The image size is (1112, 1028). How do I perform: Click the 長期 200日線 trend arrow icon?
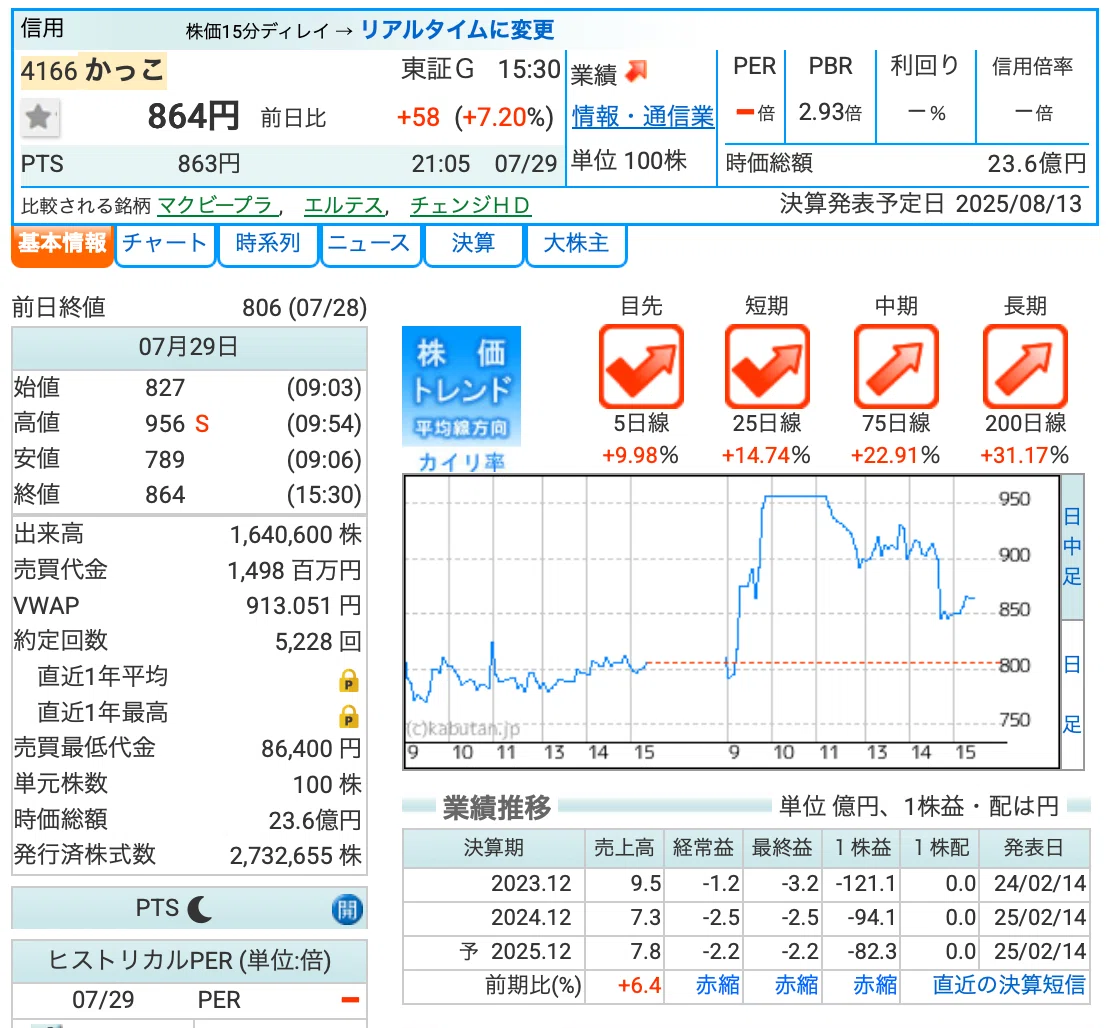coord(1025,367)
